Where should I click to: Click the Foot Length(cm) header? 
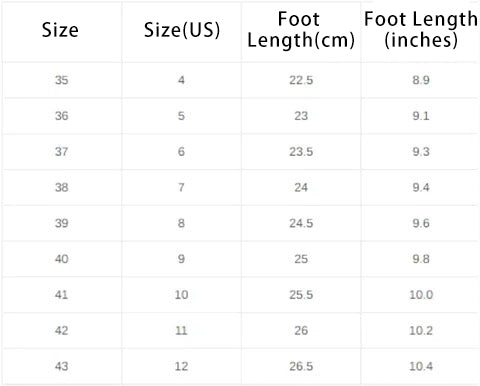point(301,30)
